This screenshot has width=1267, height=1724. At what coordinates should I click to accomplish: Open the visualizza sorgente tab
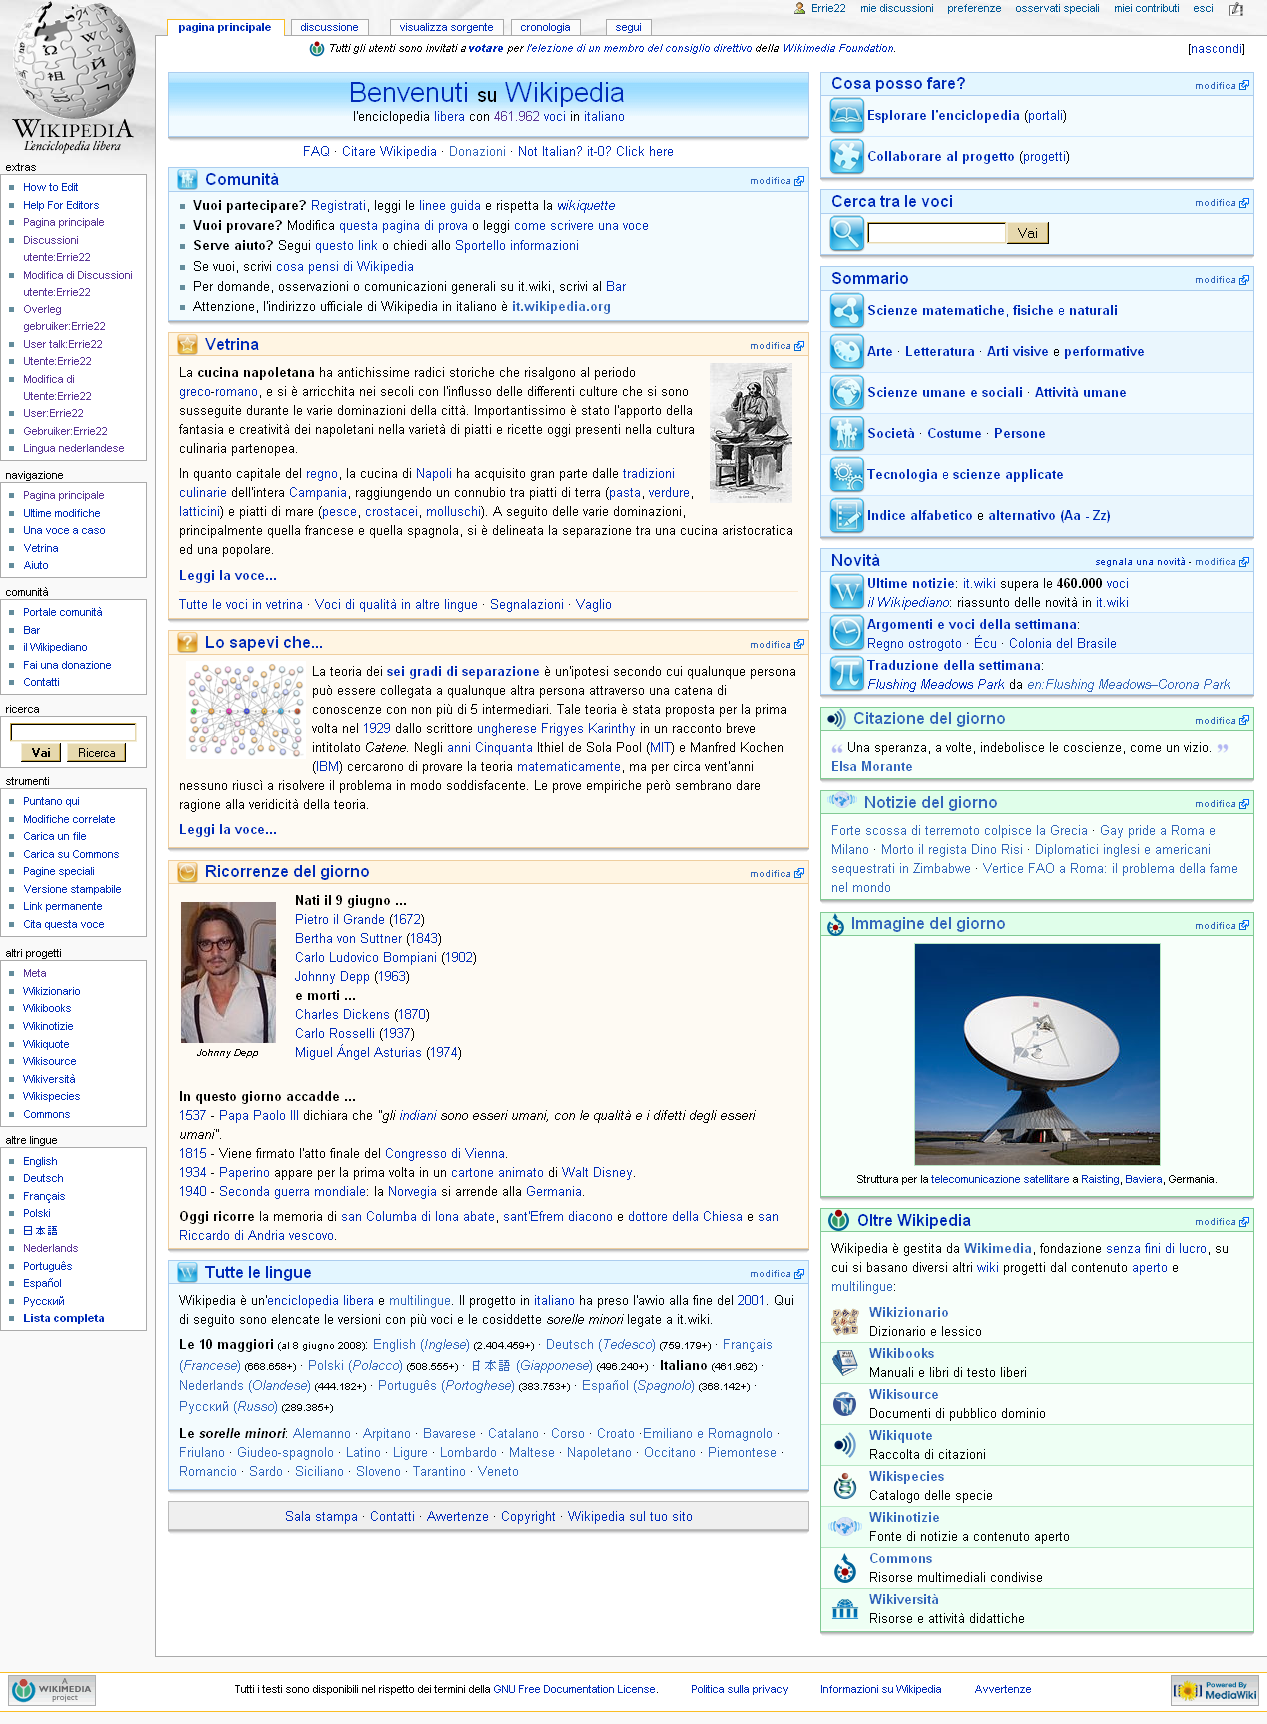(446, 27)
